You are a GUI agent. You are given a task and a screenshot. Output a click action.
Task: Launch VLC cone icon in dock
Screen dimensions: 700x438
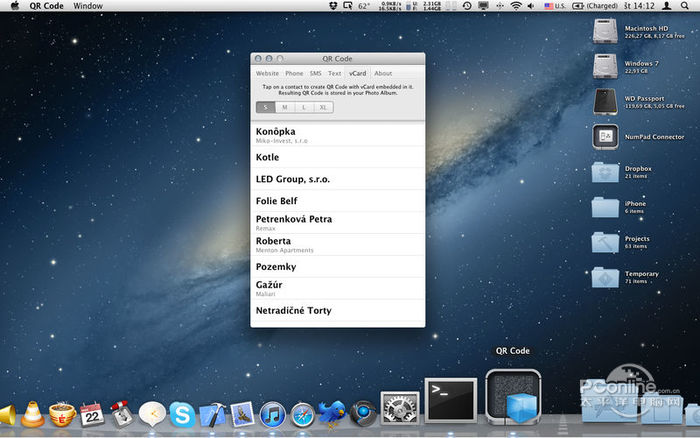pos(32,414)
